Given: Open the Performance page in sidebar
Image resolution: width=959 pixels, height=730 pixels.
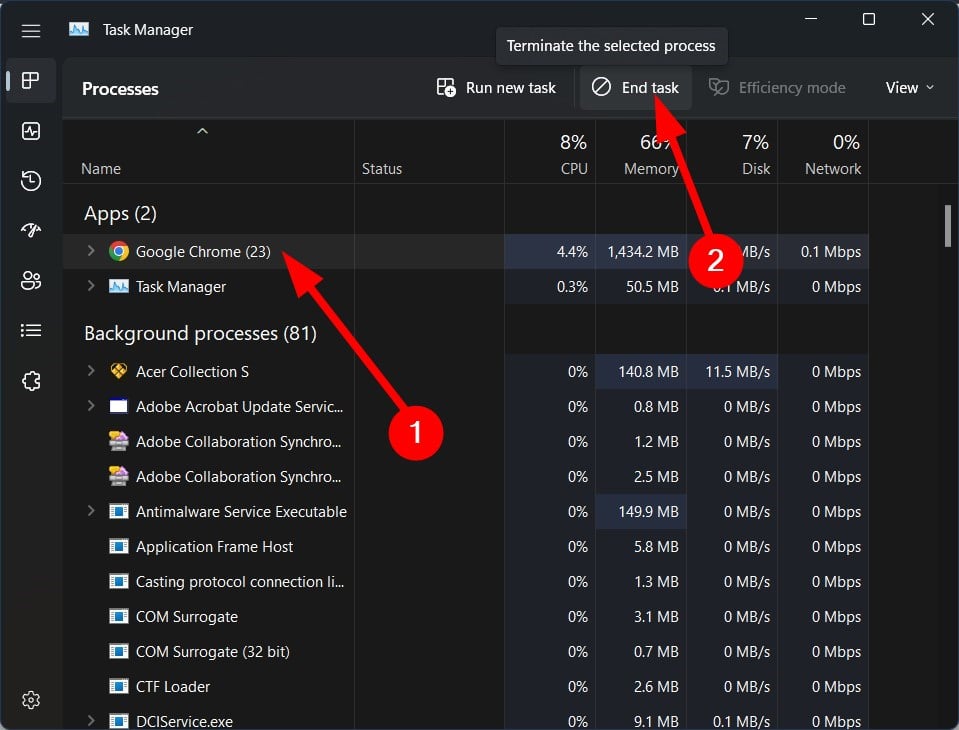Looking at the screenshot, I should point(31,131).
